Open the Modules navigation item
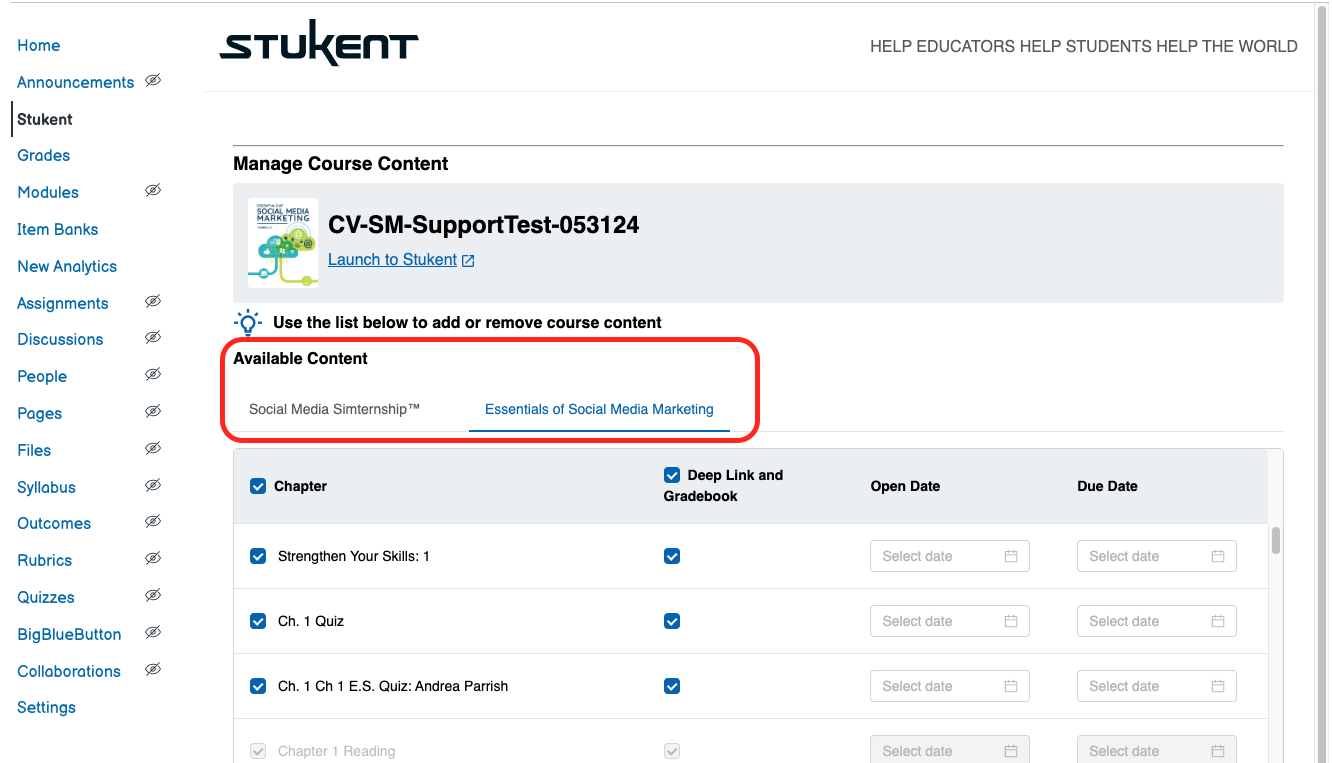The height and width of the screenshot is (763, 1332). coord(48,192)
